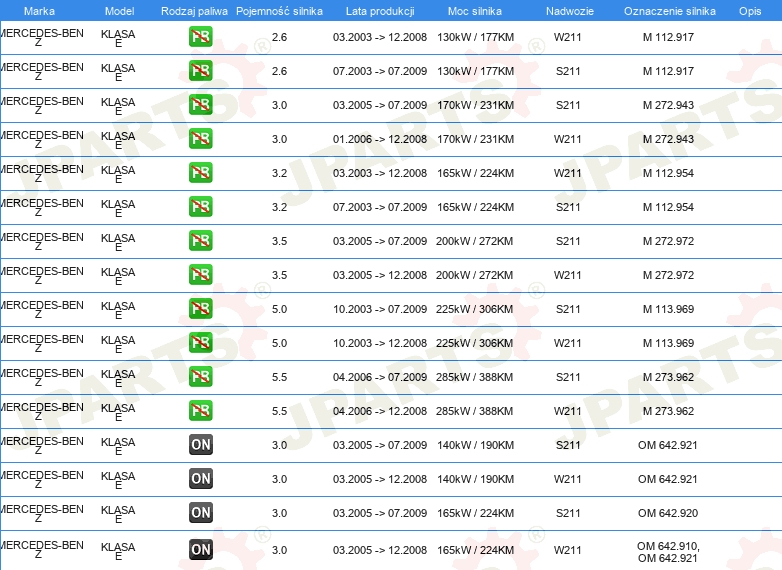Click the PB fuel icon in the 2.6 S211 row
Screen dimensions: 782x570
point(200,71)
